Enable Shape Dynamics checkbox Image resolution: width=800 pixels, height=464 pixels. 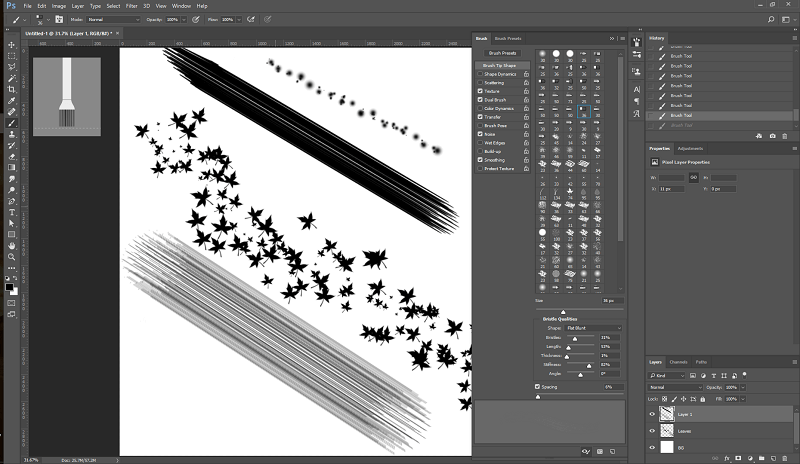click(480, 74)
